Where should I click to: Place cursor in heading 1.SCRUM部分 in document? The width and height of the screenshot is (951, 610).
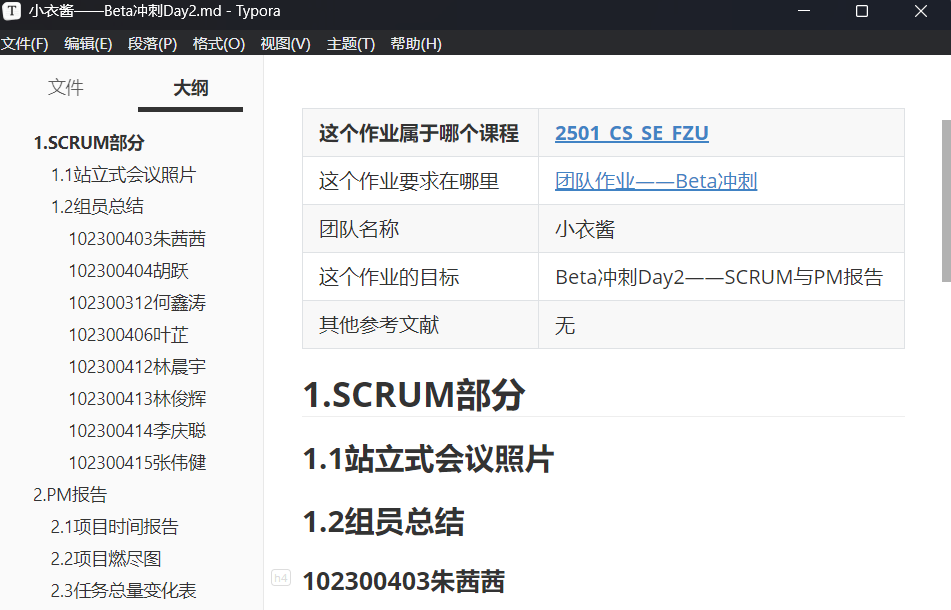pyautogui.click(x=414, y=395)
